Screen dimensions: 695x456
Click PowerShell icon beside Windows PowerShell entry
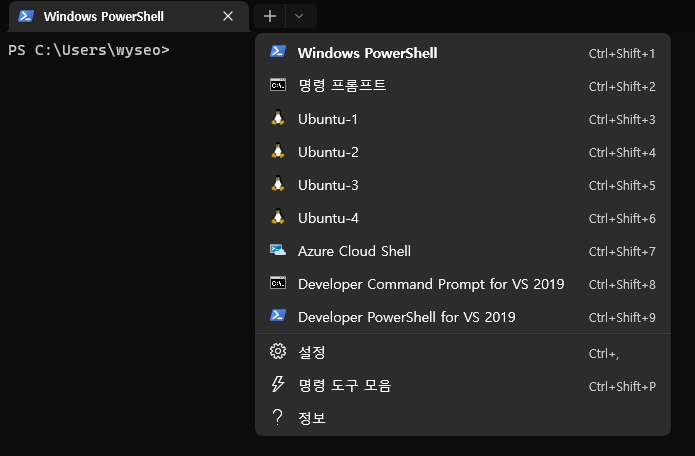click(x=278, y=52)
